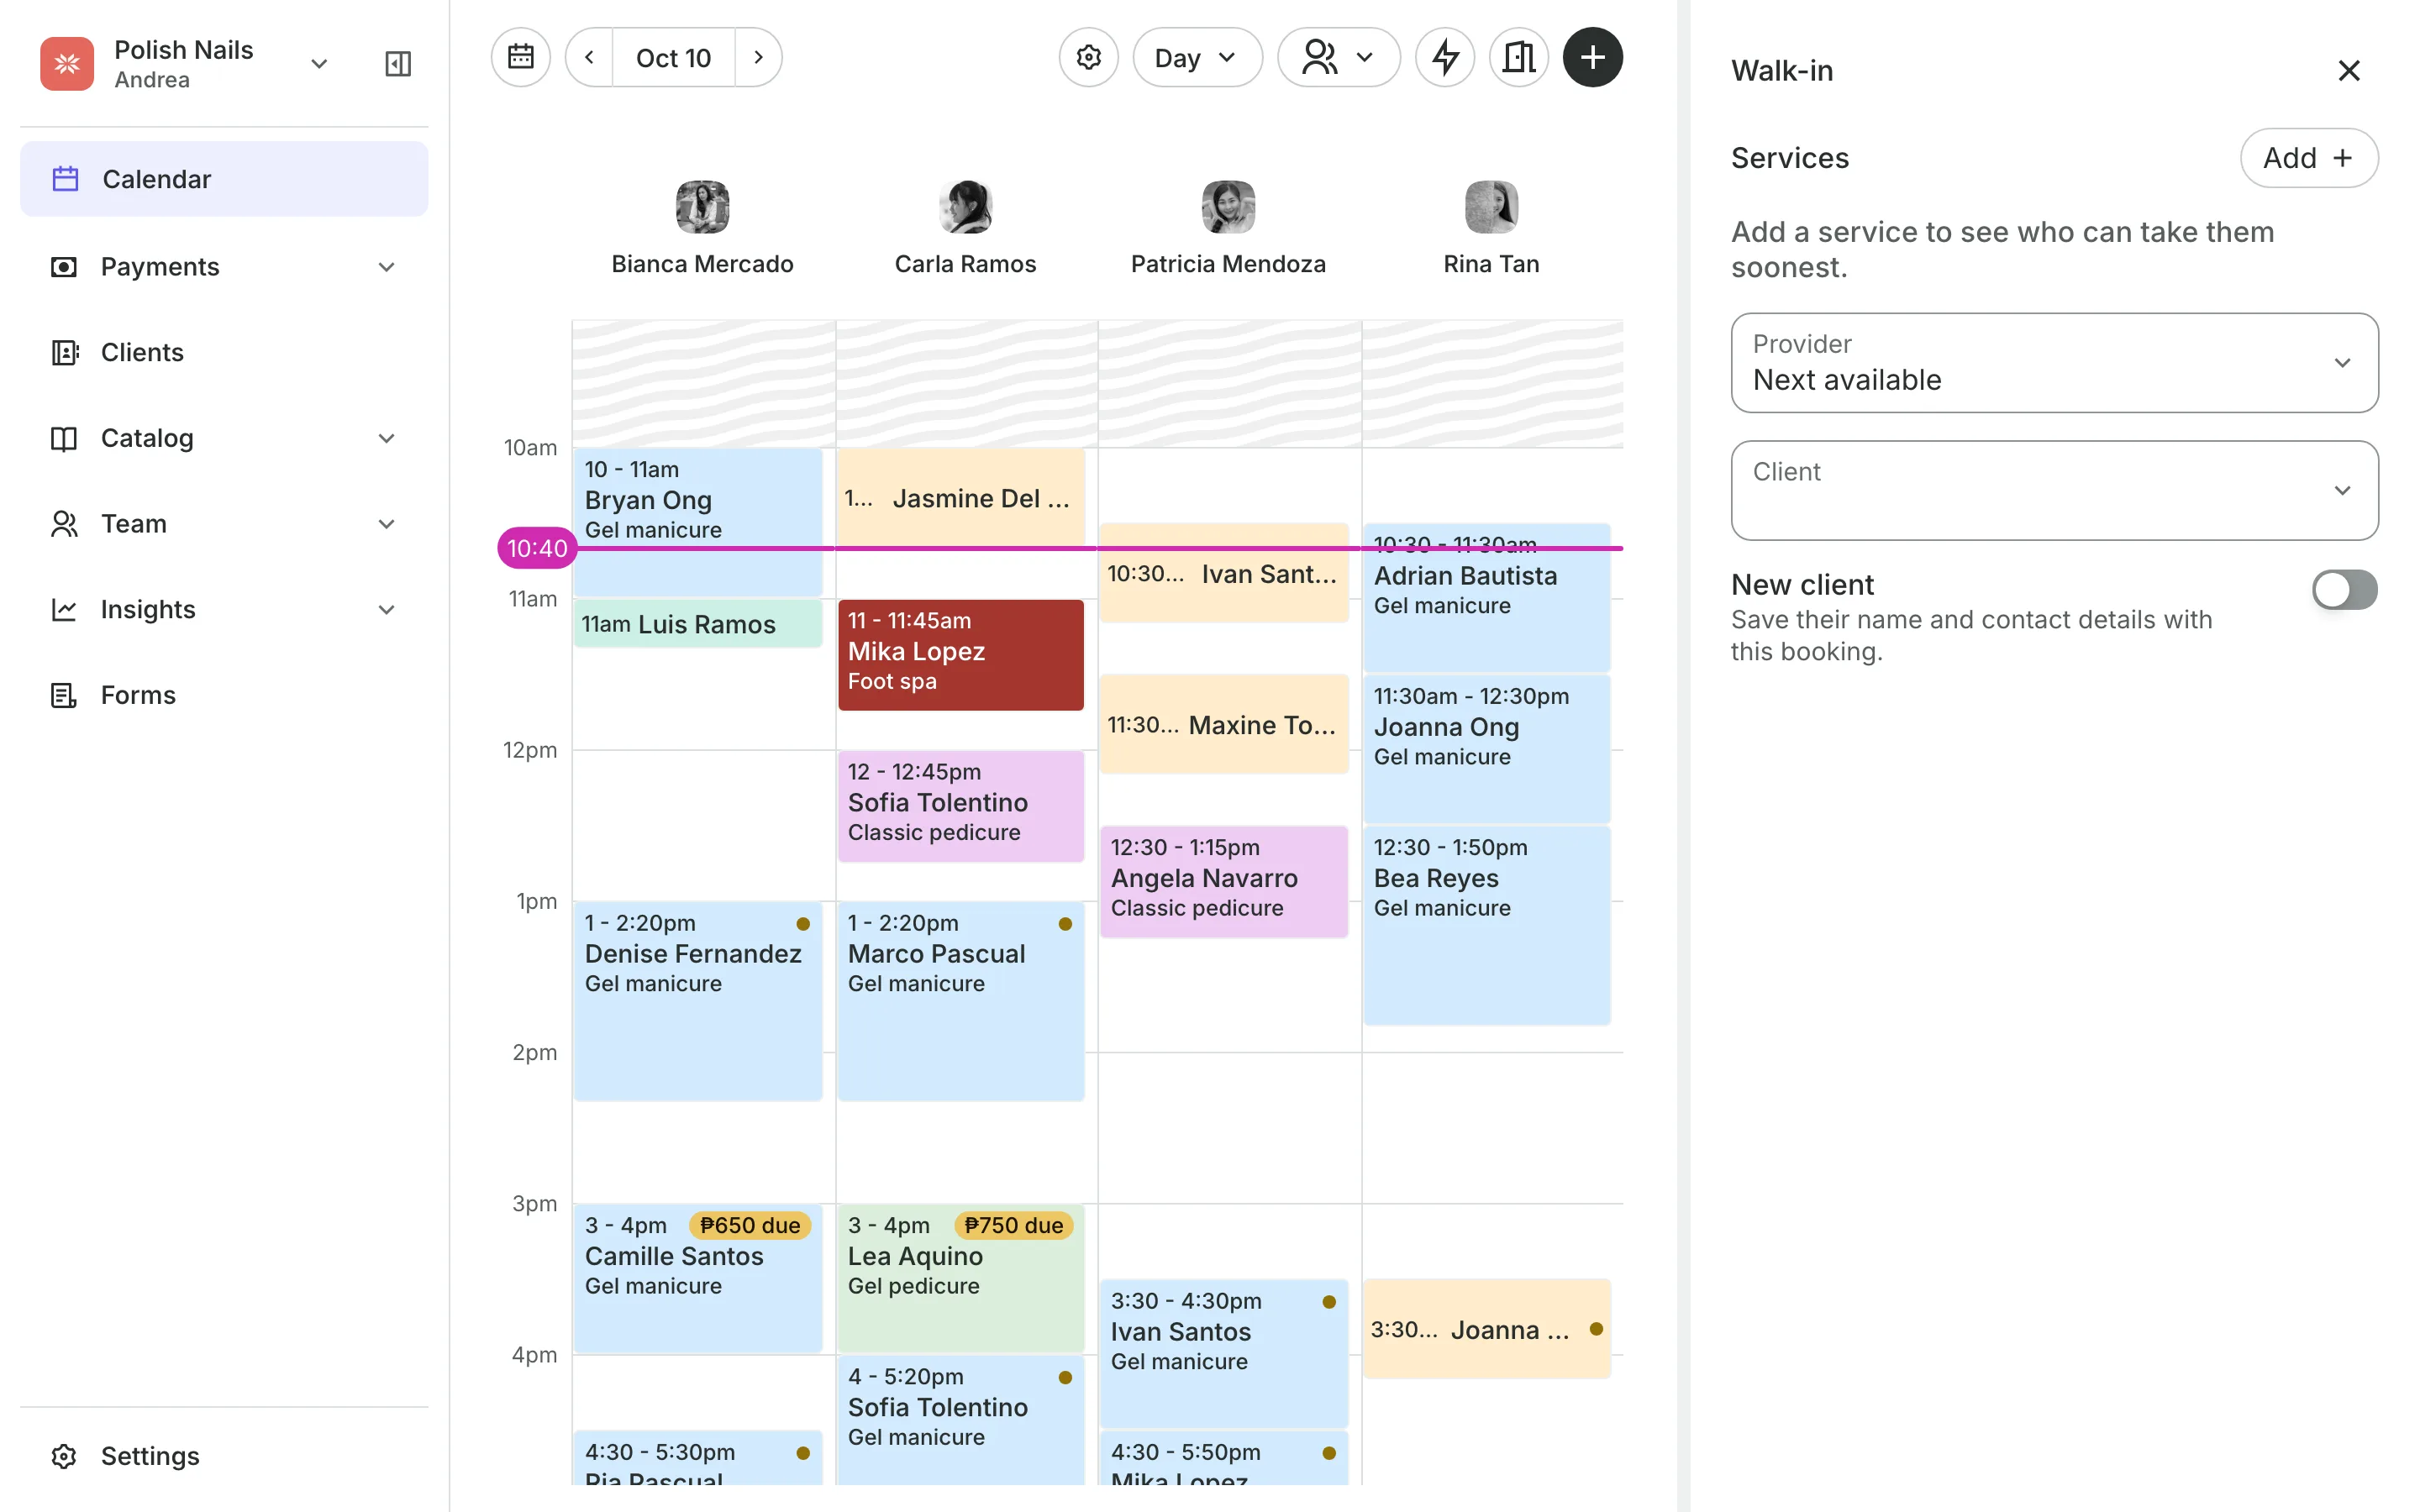Click the ₱750 due badge on Lea Aquino

[x=1013, y=1225]
